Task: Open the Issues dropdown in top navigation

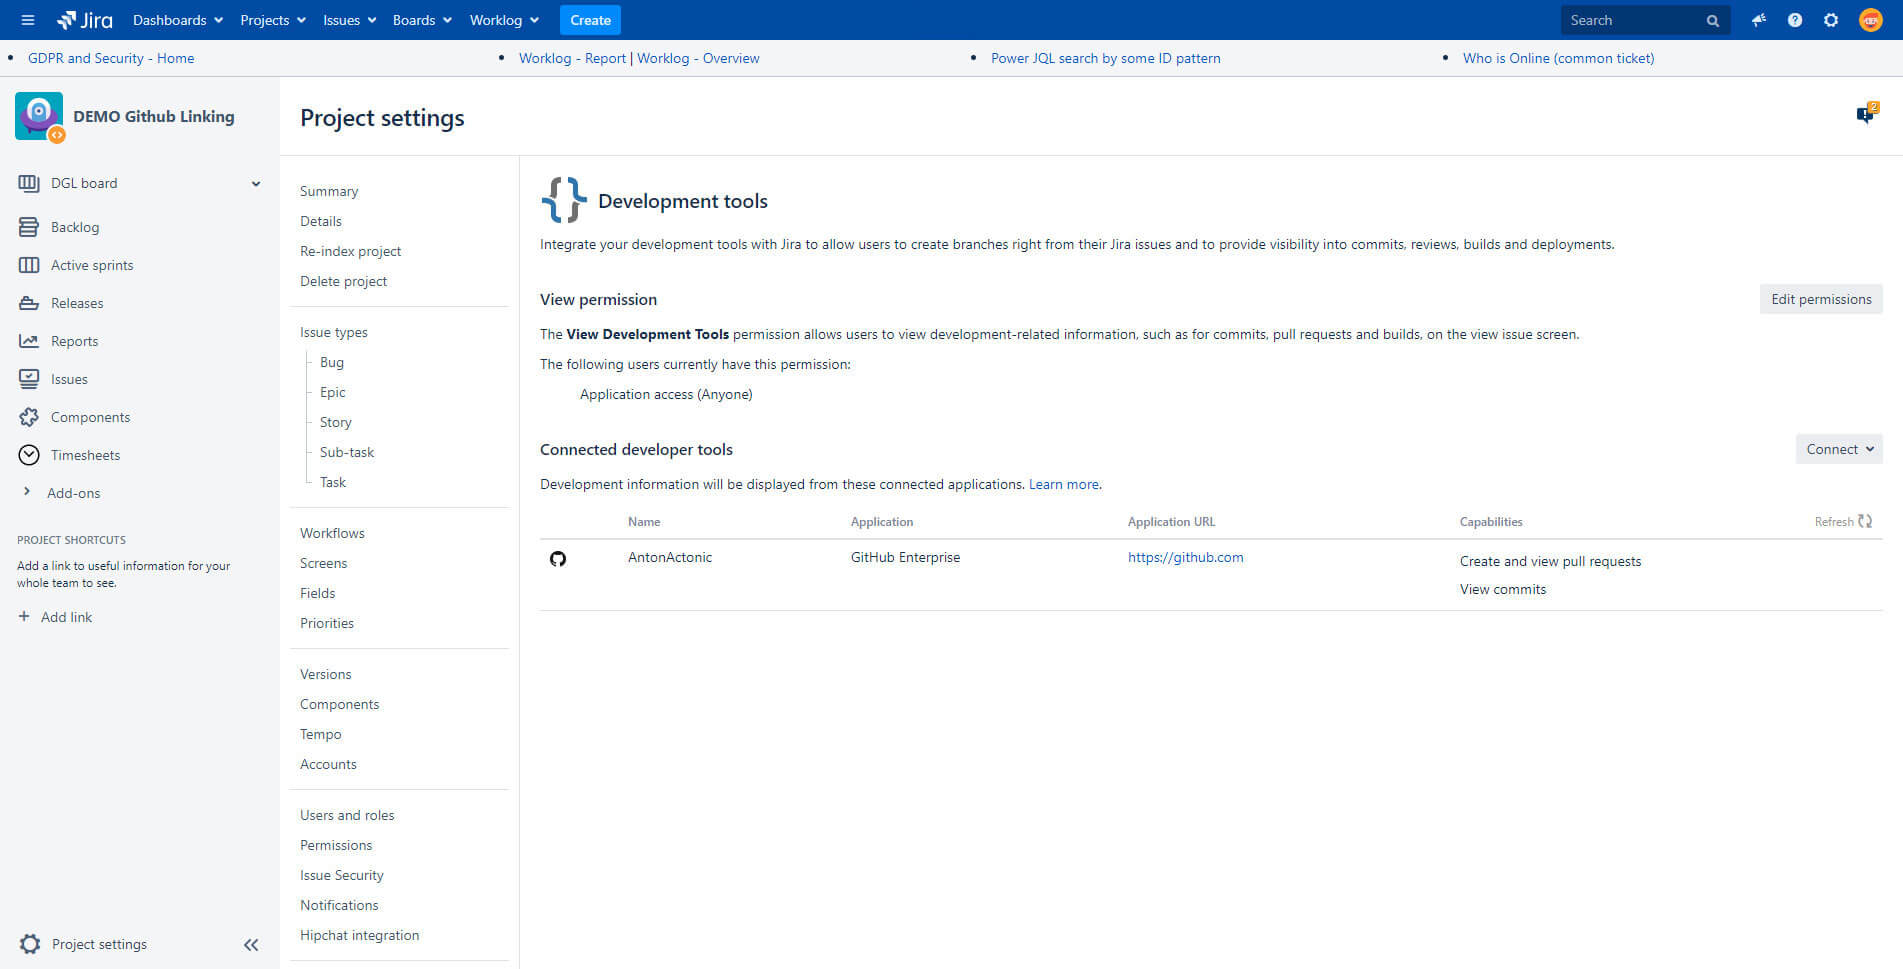Action: pyautogui.click(x=349, y=20)
